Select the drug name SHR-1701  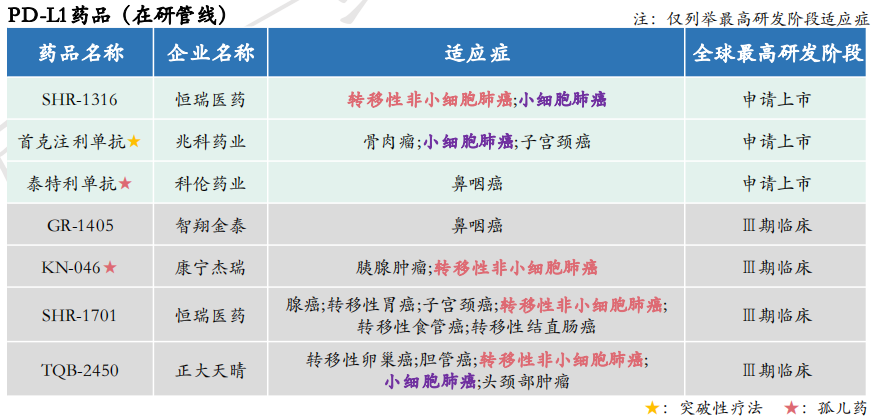[x=79, y=315]
